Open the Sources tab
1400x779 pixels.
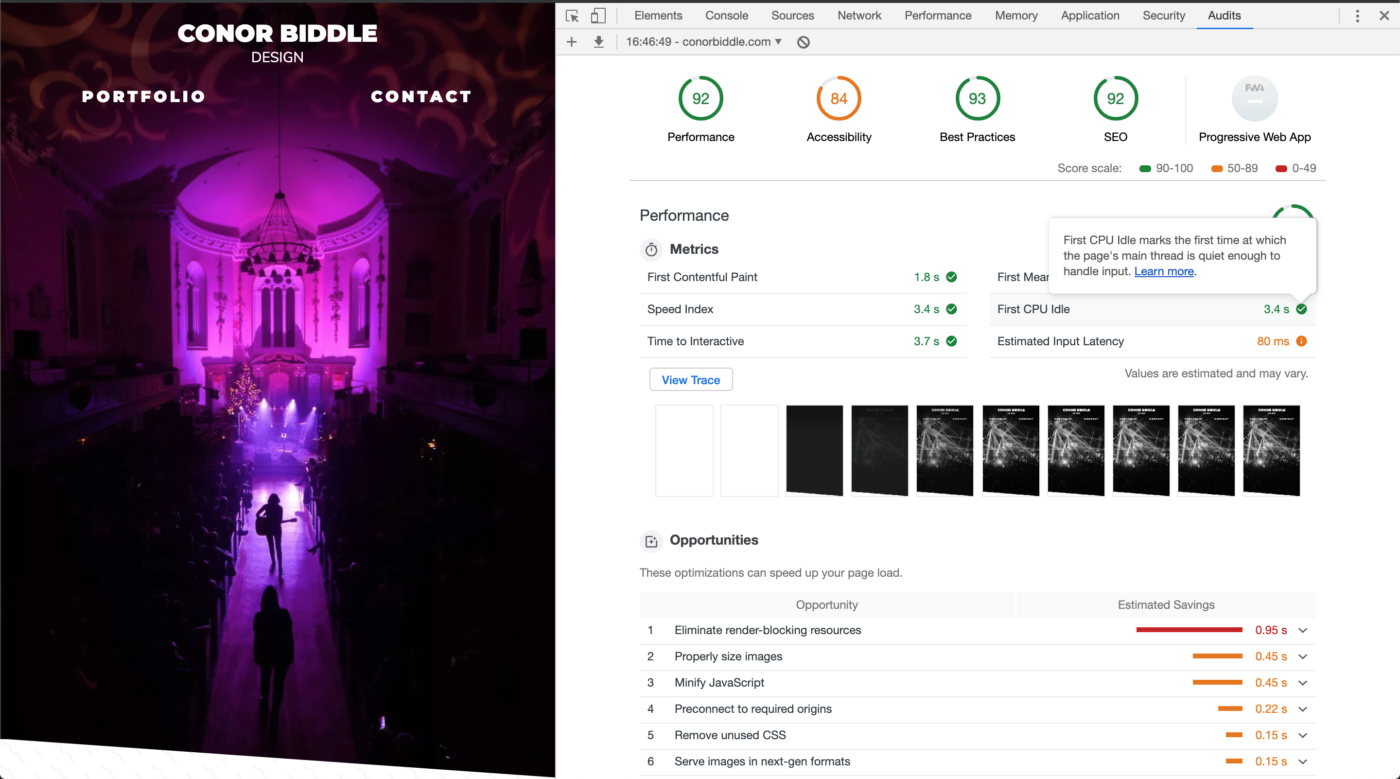[x=793, y=16]
